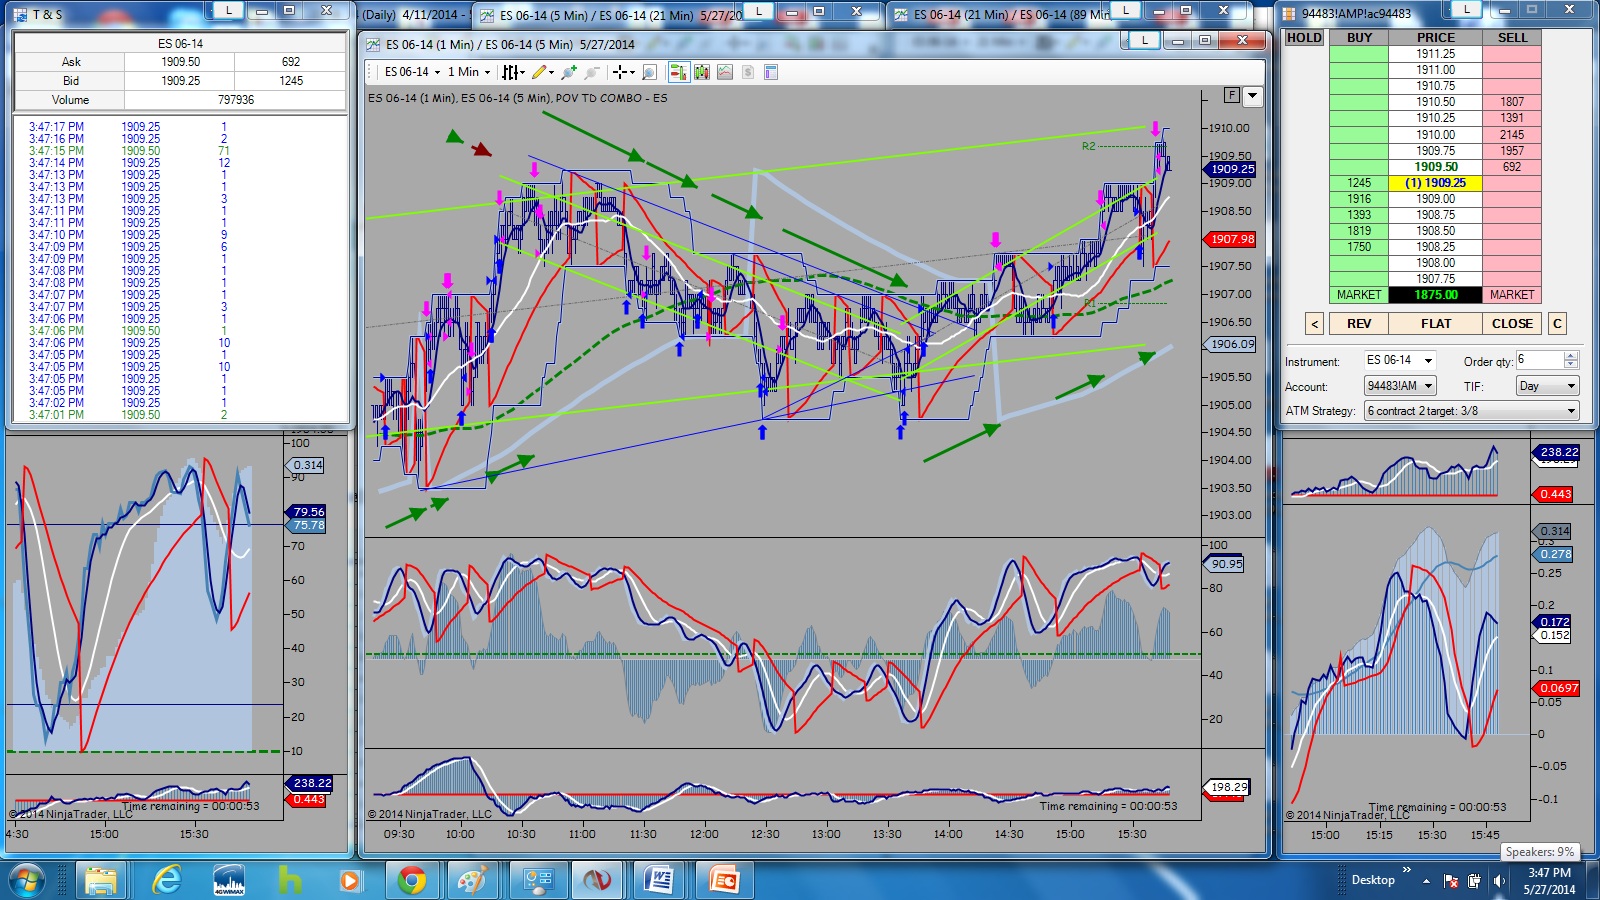Switch to ES 06-14 21 Min chart tab
The width and height of the screenshot is (1600, 900).
tap(1002, 15)
